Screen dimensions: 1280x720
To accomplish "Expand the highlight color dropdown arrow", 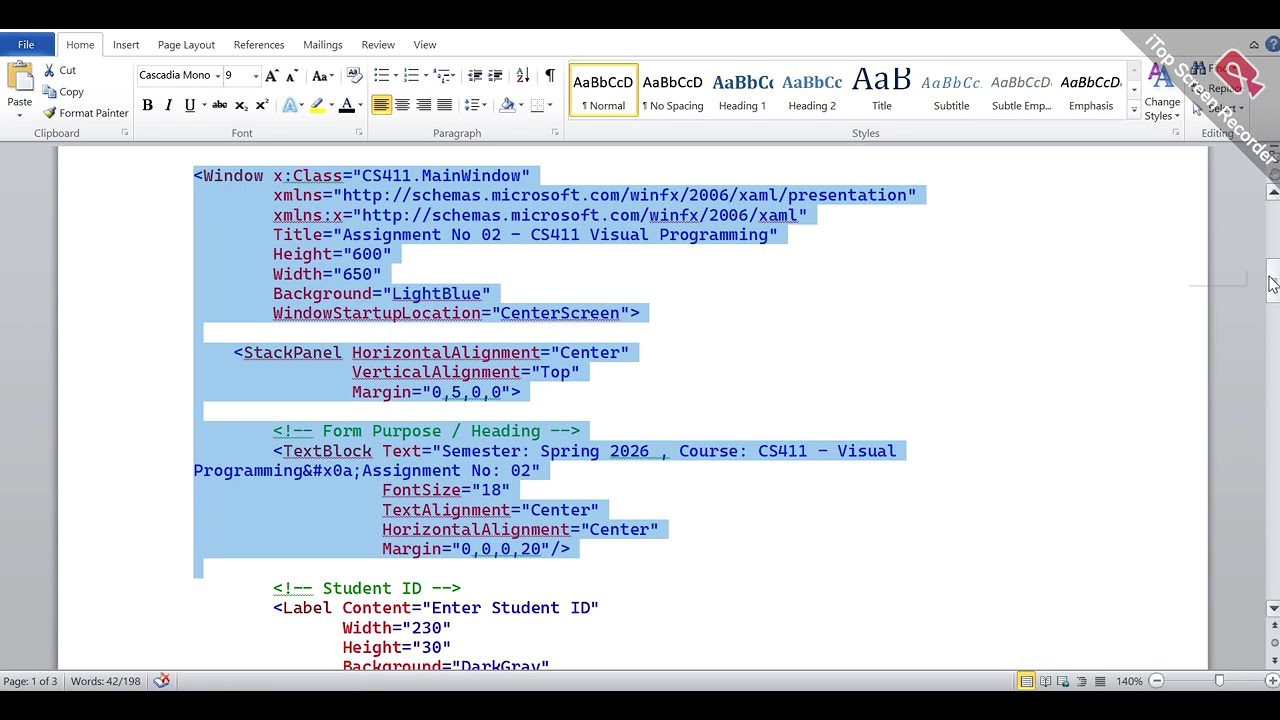I will point(331,105).
